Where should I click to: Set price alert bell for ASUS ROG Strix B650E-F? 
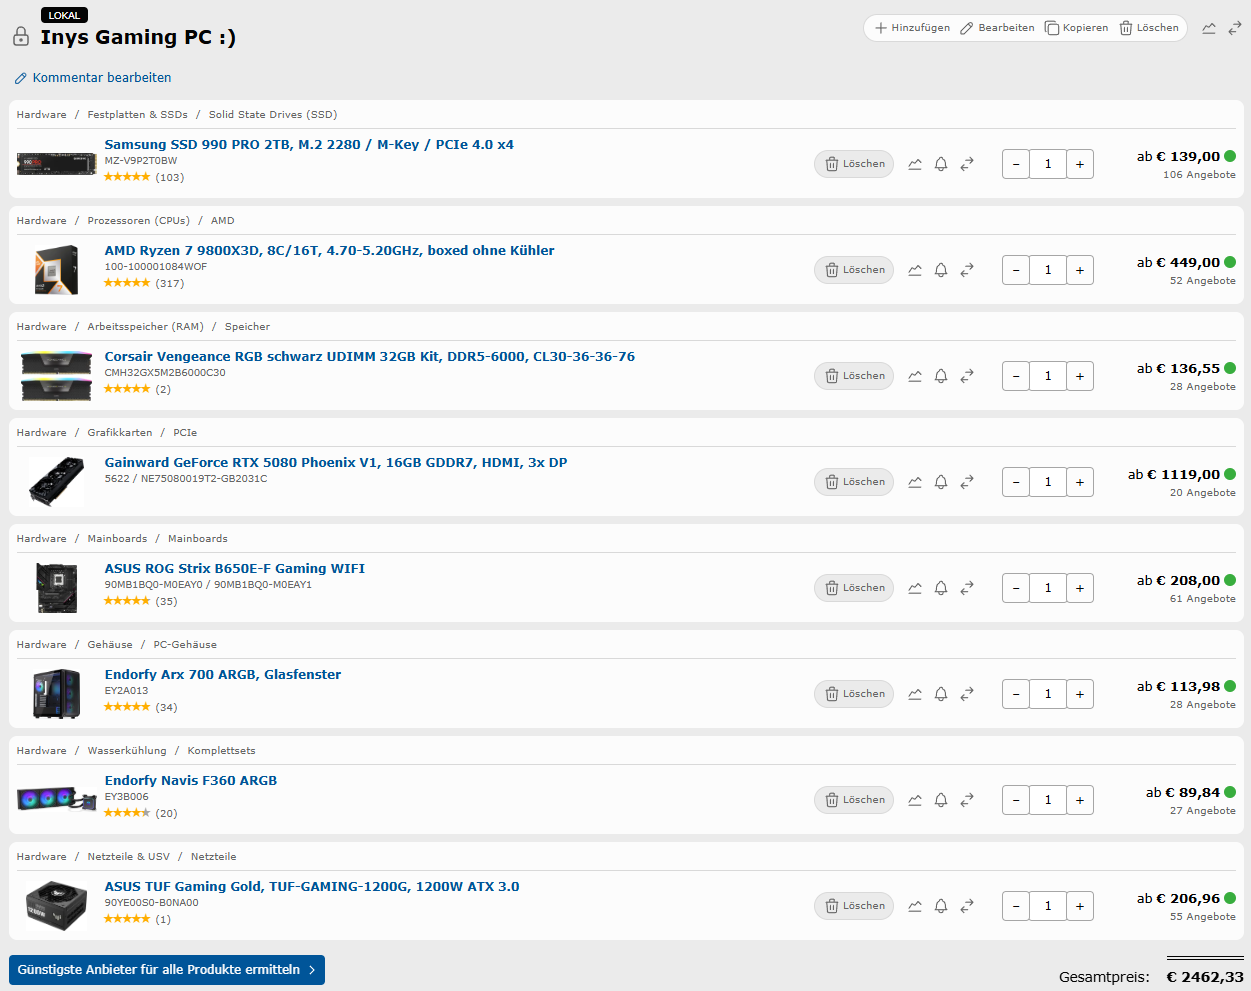[941, 588]
